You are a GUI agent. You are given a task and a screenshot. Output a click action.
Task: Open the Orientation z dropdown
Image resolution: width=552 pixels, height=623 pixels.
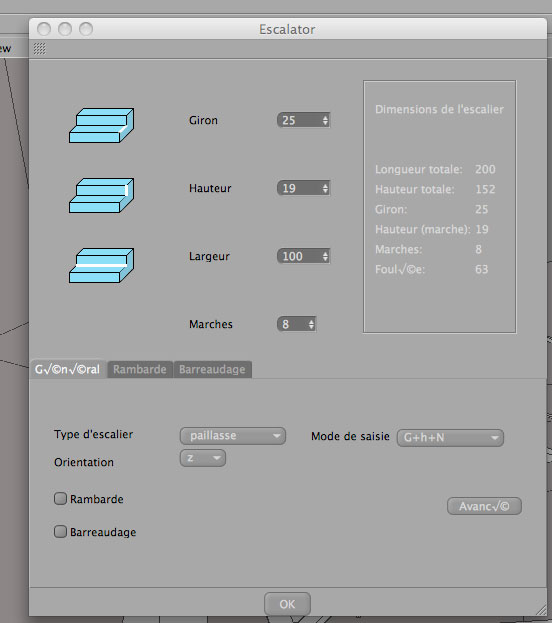pyautogui.click(x=203, y=458)
